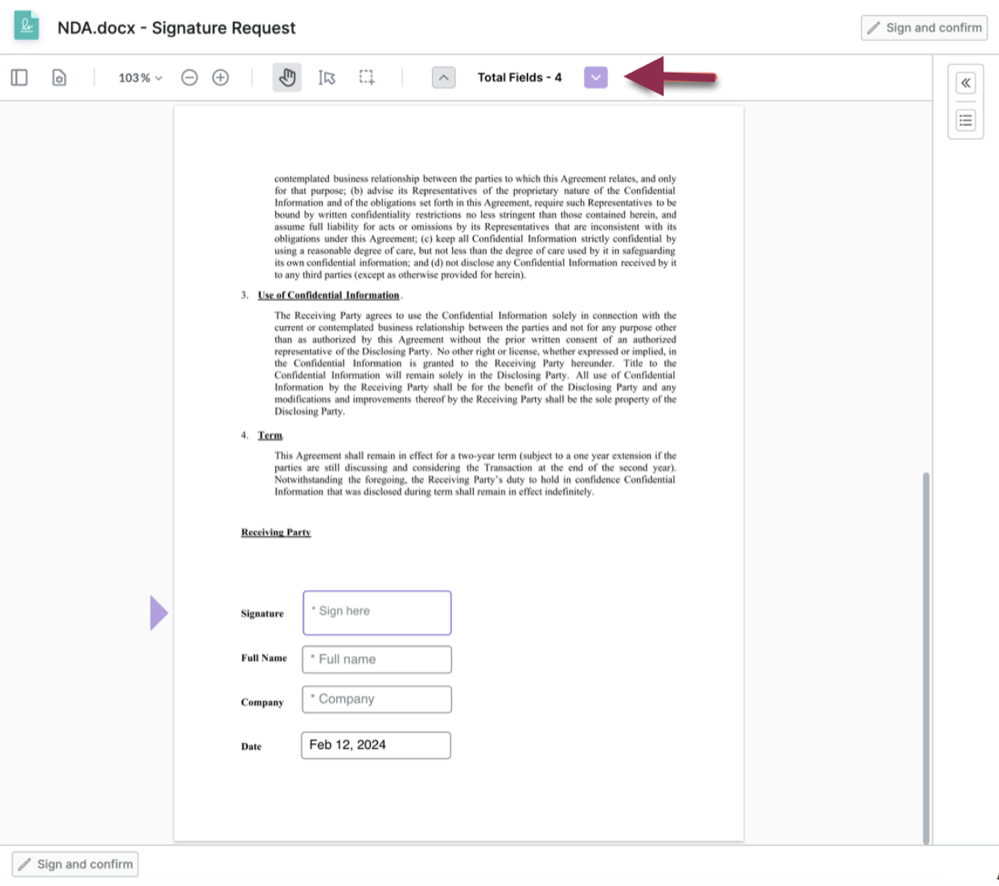Select the text selection tool
Image resolution: width=999 pixels, height=886 pixels.
326,76
